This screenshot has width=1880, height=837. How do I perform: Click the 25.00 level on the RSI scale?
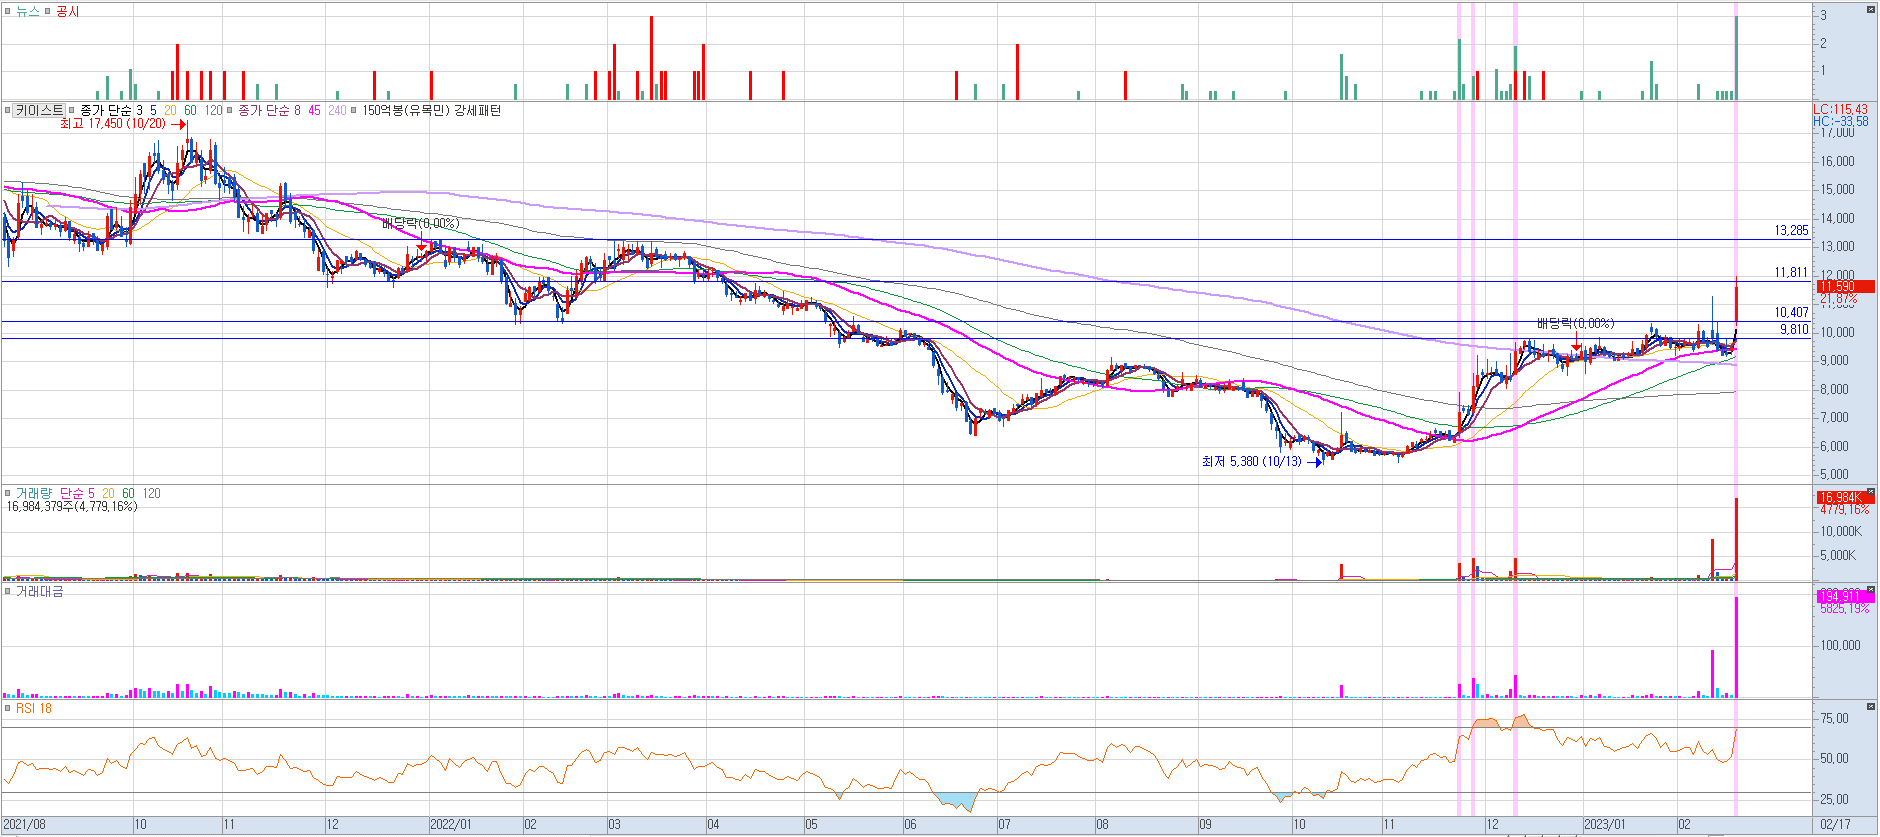tap(1834, 799)
